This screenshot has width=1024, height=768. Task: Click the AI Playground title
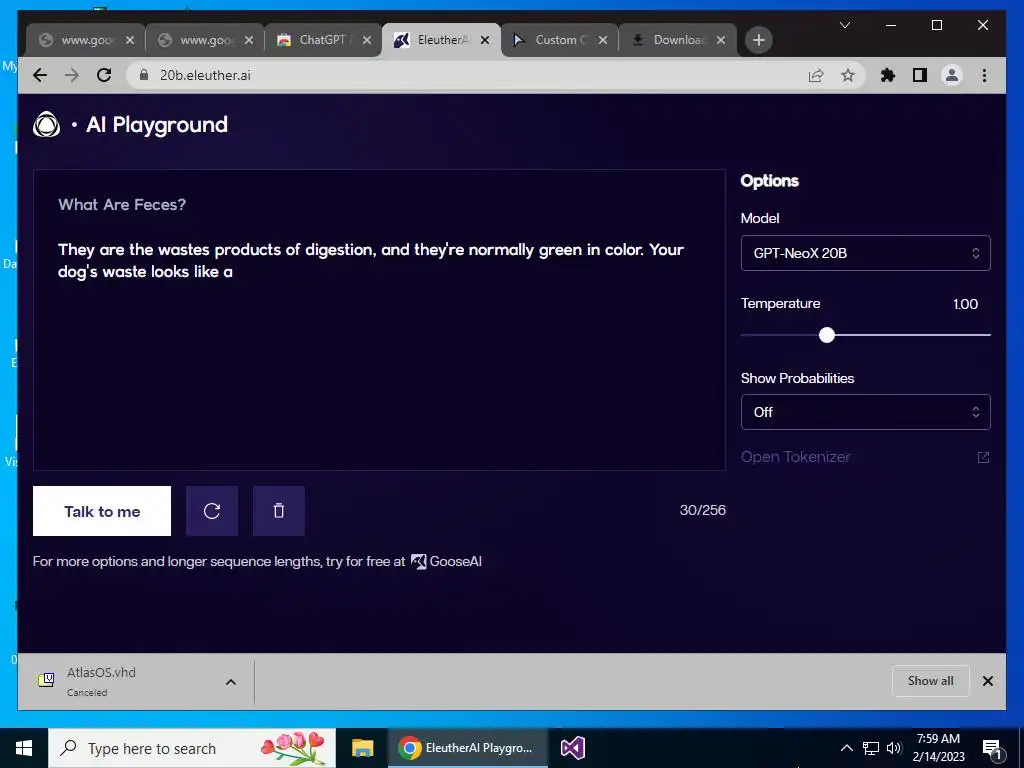(157, 125)
